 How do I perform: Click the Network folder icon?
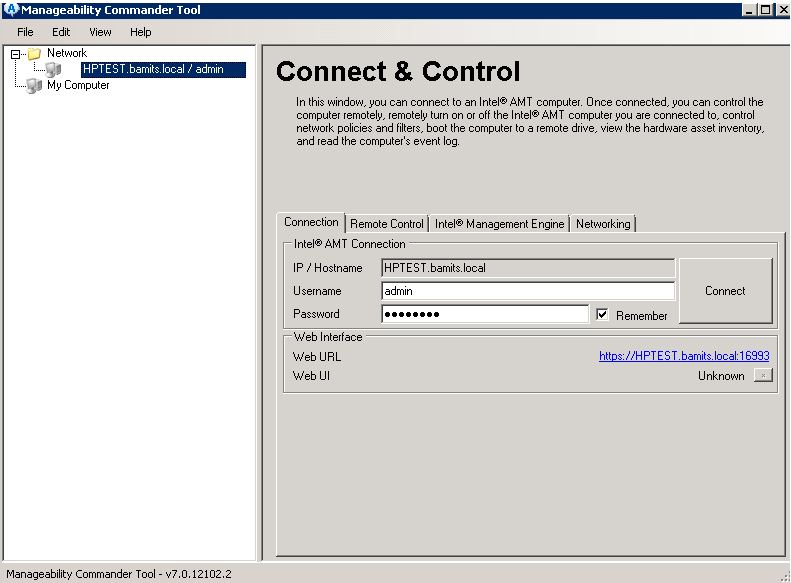(34, 53)
